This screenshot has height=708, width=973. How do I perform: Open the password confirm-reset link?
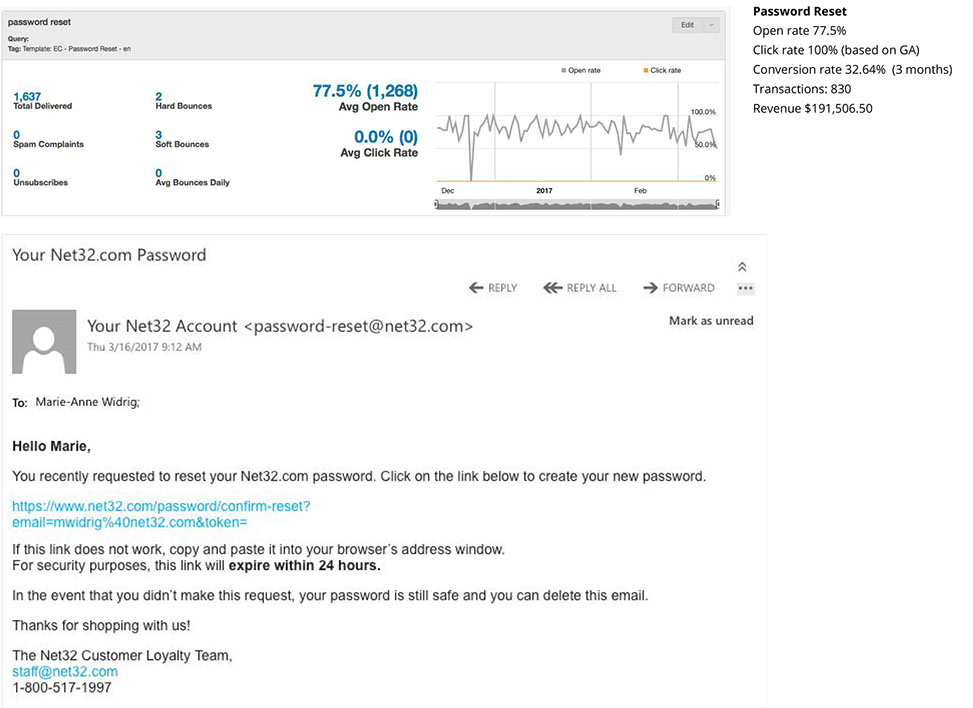click(161, 514)
